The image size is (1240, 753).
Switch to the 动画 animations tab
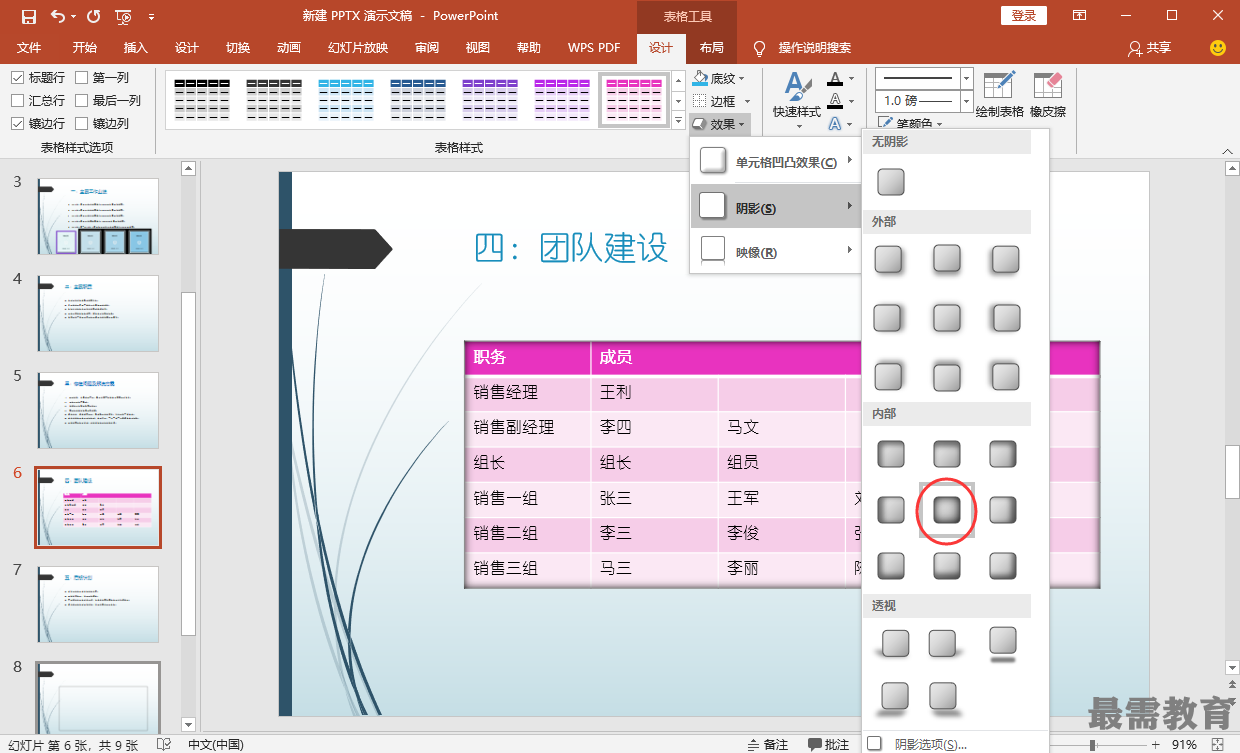(x=289, y=48)
